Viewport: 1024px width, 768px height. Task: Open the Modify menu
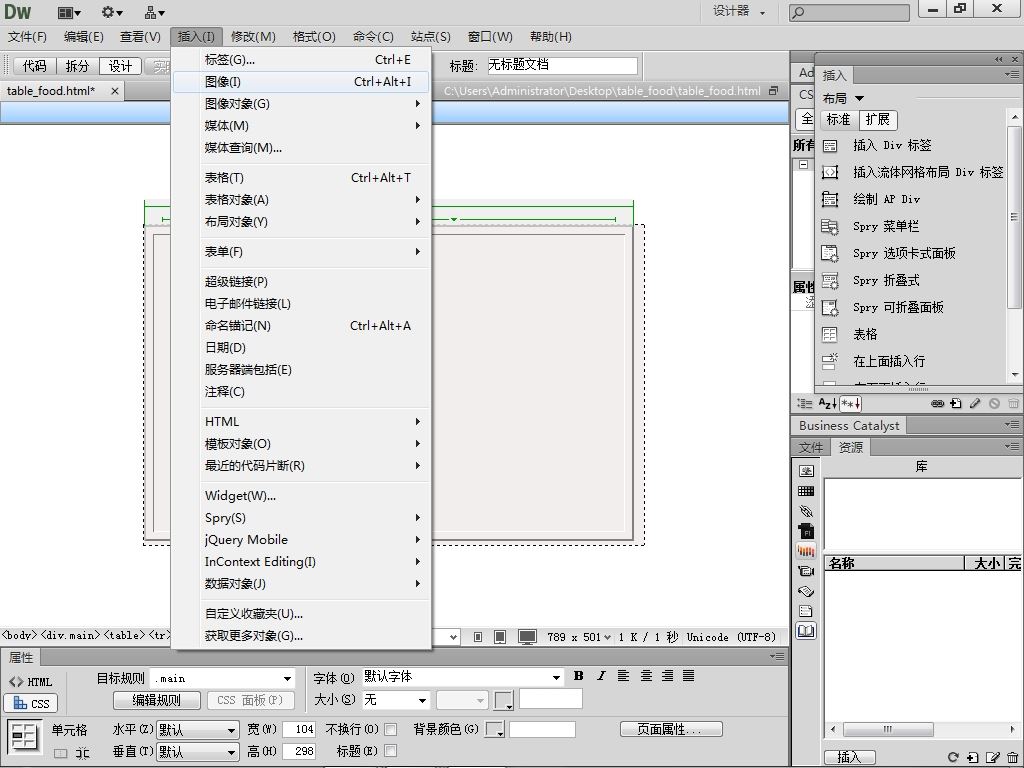[253, 37]
